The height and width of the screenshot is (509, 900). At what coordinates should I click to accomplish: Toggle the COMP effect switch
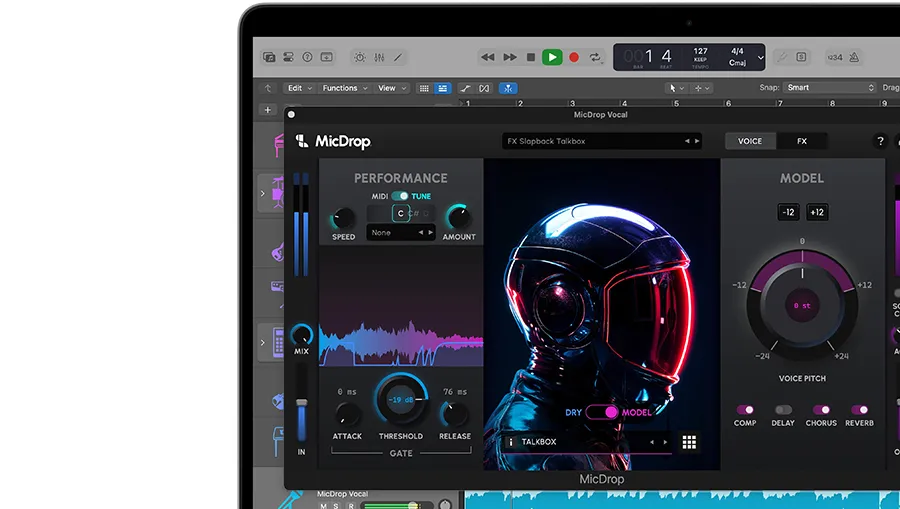click(745, 410)
